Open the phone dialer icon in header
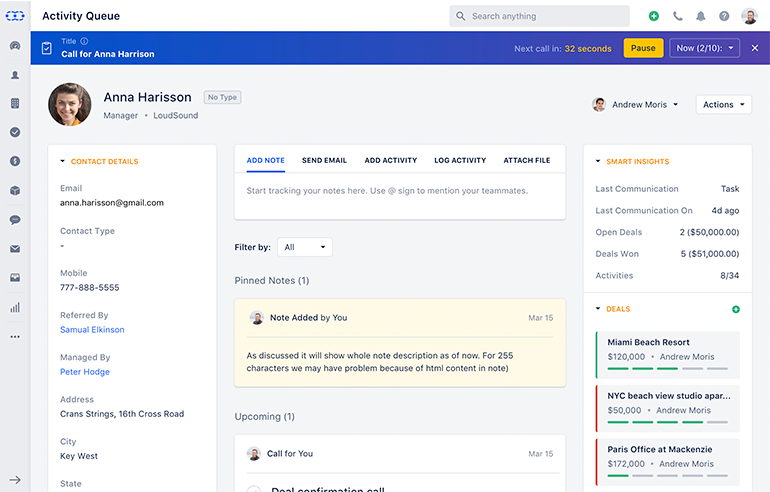Viewport: 770px width, 492px height. (x=678, y=16)
